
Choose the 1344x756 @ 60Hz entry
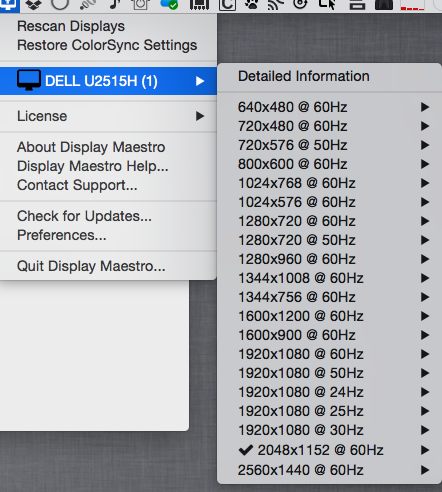point(329,297)
